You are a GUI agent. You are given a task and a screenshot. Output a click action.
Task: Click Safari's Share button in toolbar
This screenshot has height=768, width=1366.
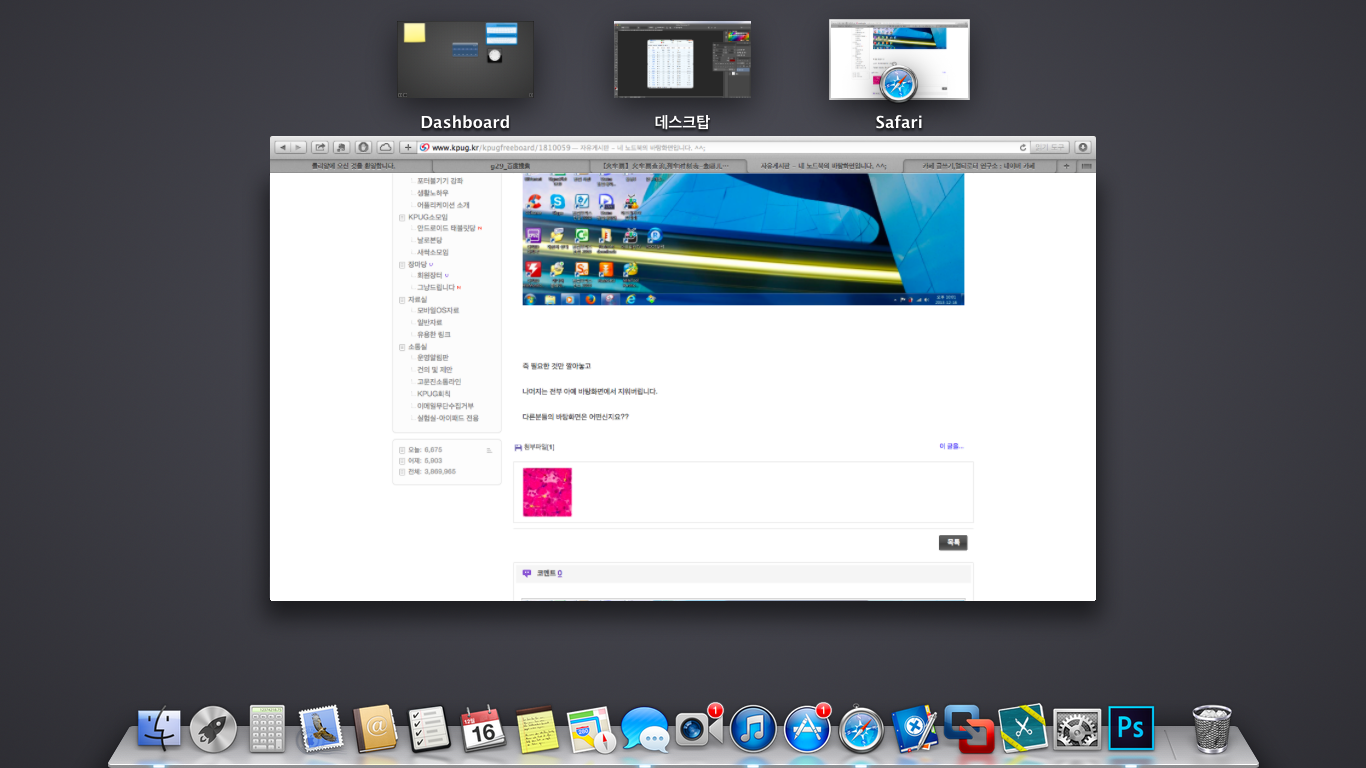pos(320,147)
